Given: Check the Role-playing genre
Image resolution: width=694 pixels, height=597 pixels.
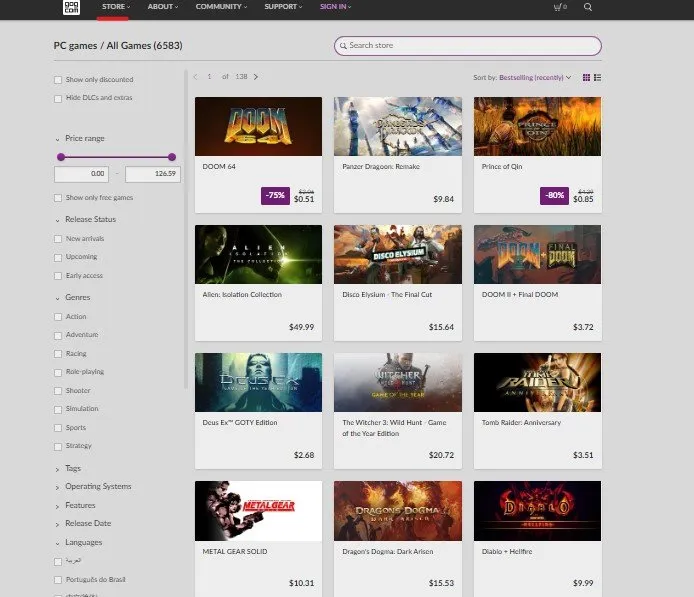Looking at the screenshot, I should [58, 372].
